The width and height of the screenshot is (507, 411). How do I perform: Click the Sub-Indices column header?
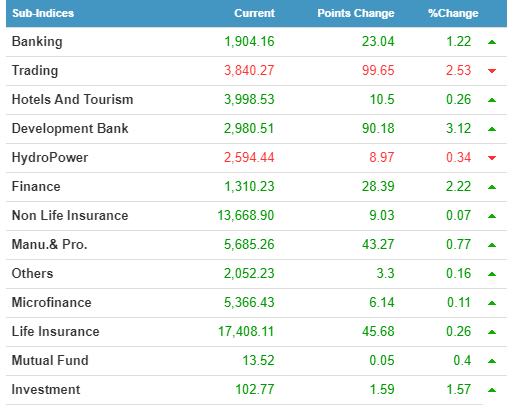[43, 13]
